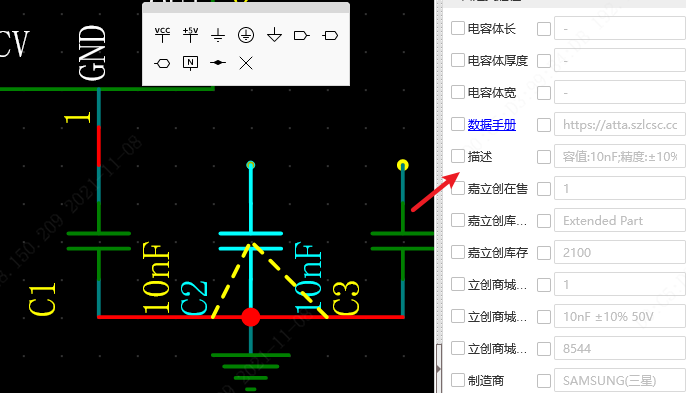Open the 数据手册 datasheet link

click(492, 125)
